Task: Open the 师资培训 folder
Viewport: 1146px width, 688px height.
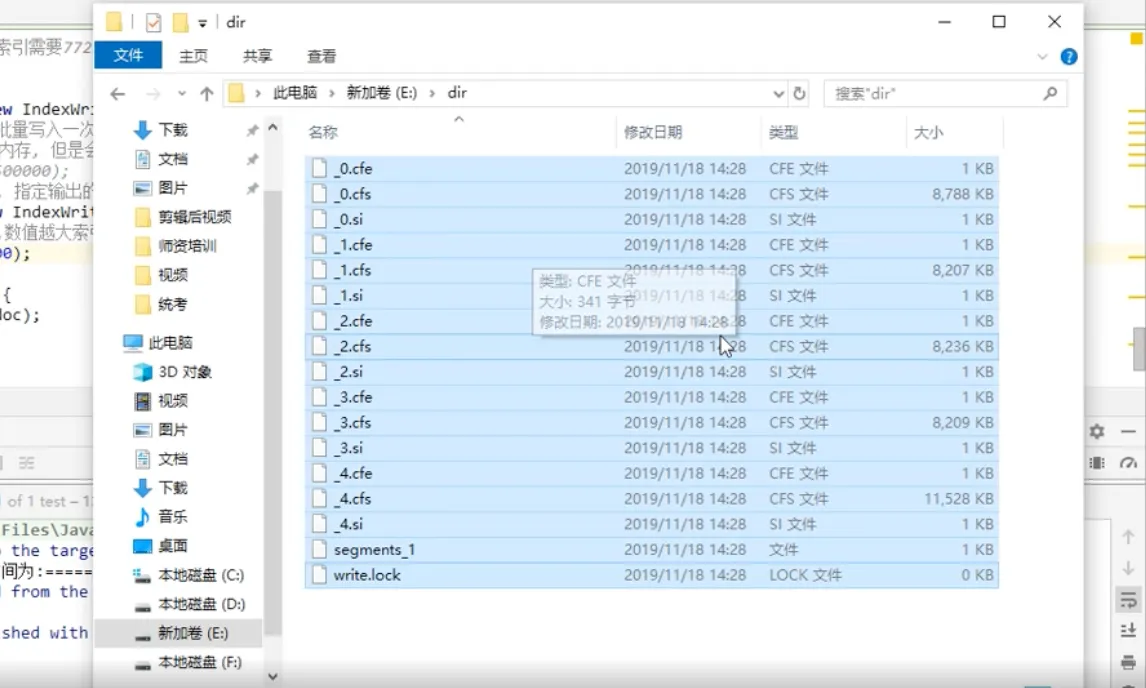Action: pos(187,246)
